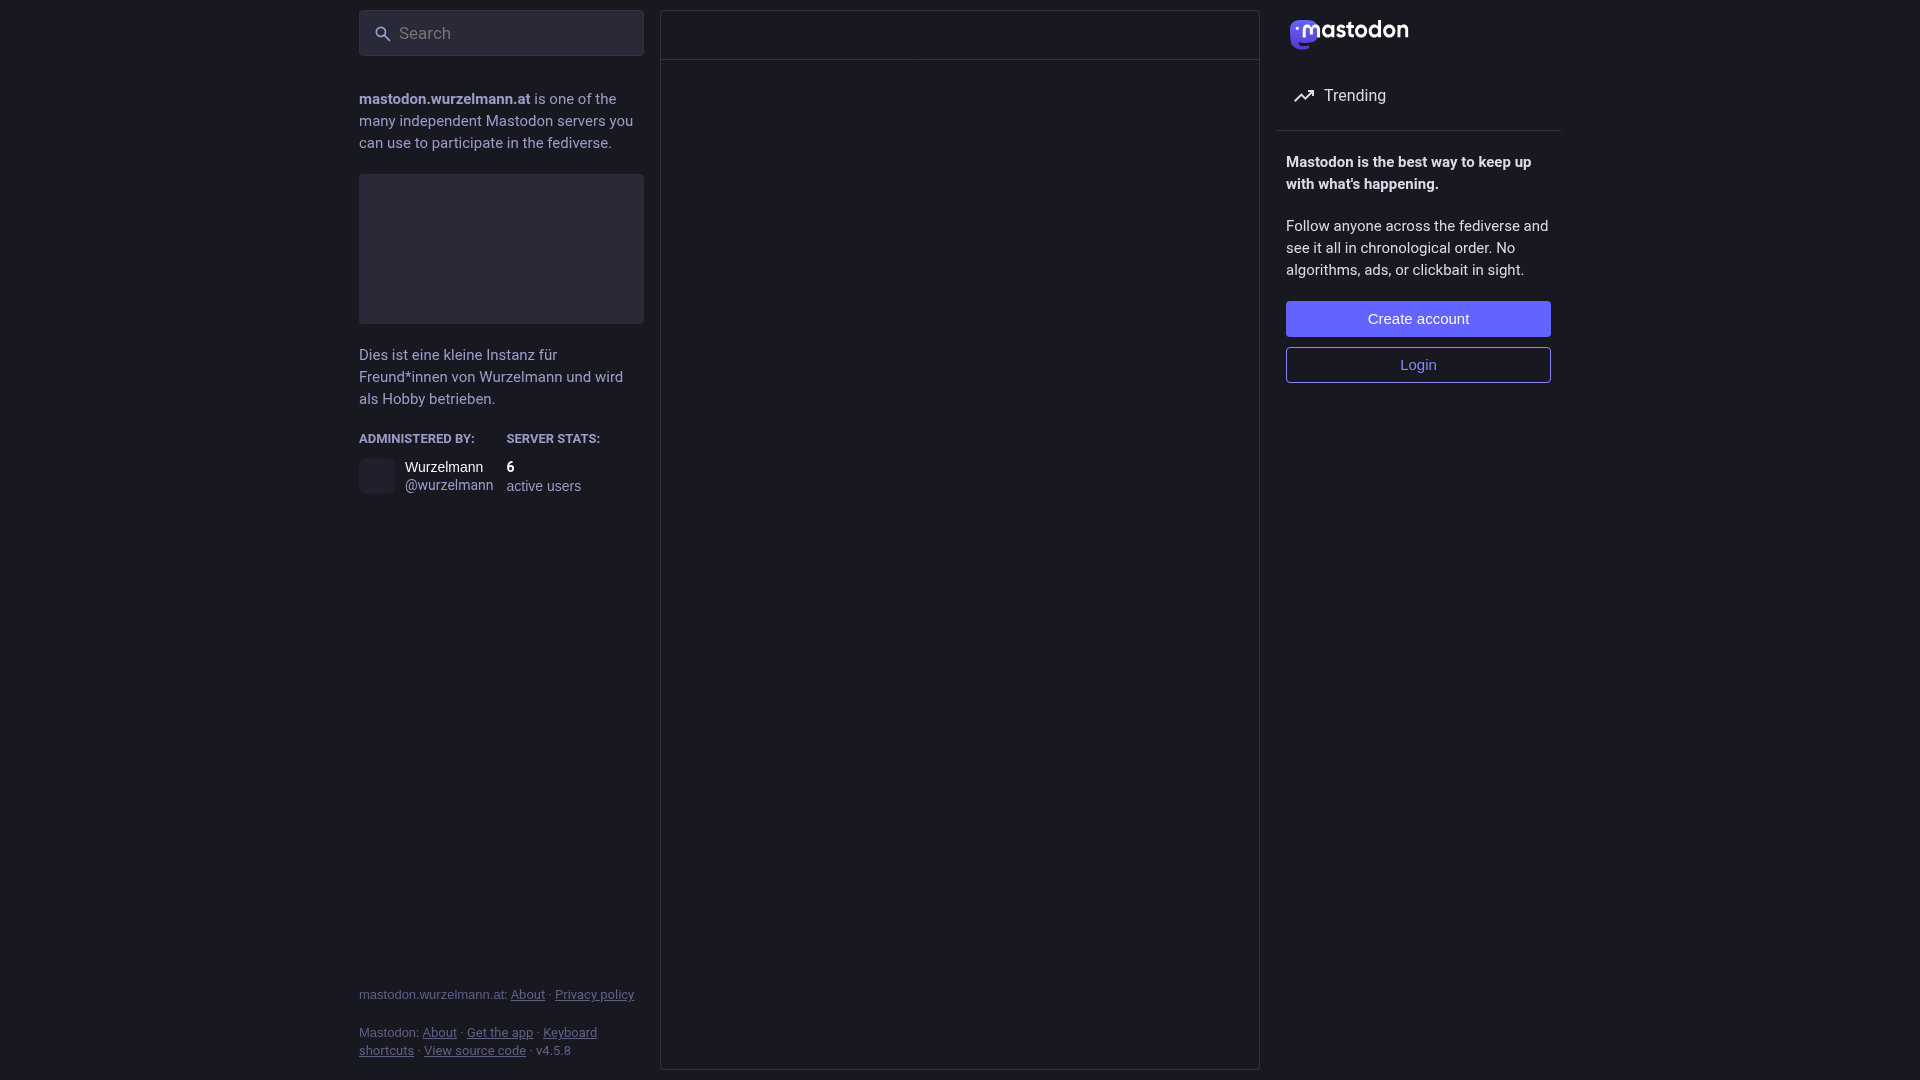Screen dimensions: 1920x1080
Task: Open mastodon.wurzelmann.at About link
Action: tap(527, 995)
